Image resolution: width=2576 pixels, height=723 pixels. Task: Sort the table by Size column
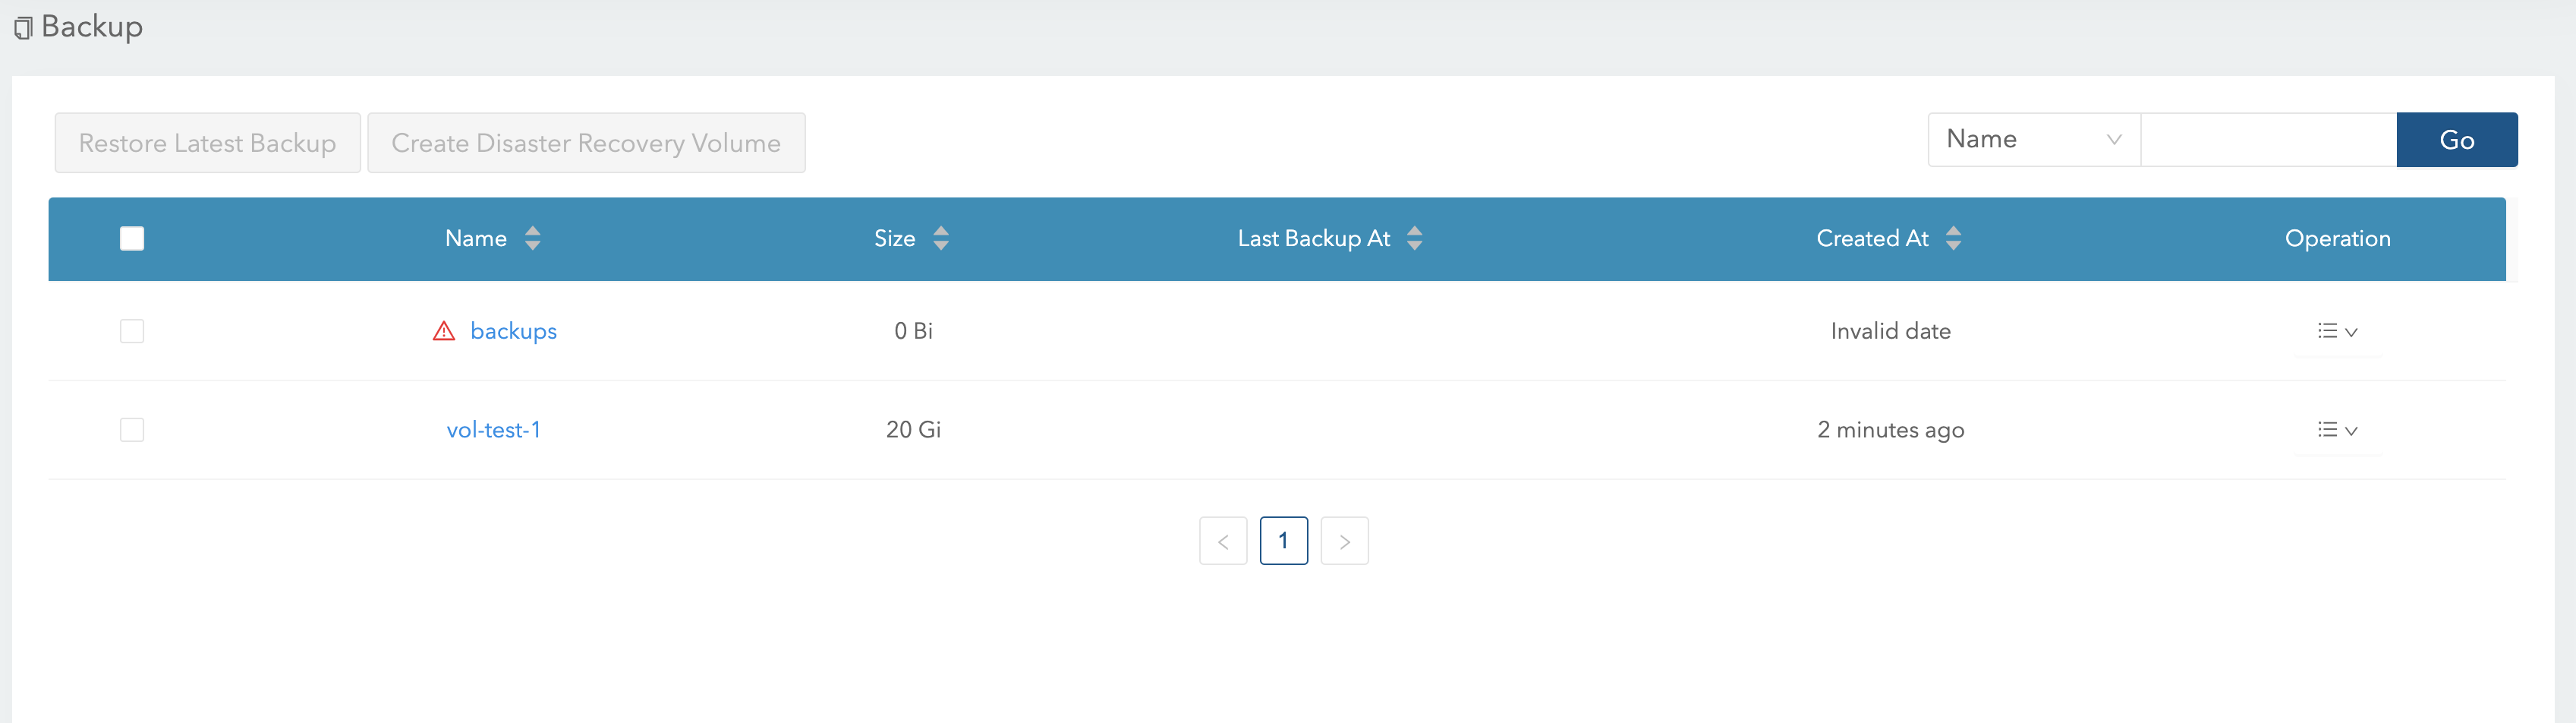tap(941, 238)
